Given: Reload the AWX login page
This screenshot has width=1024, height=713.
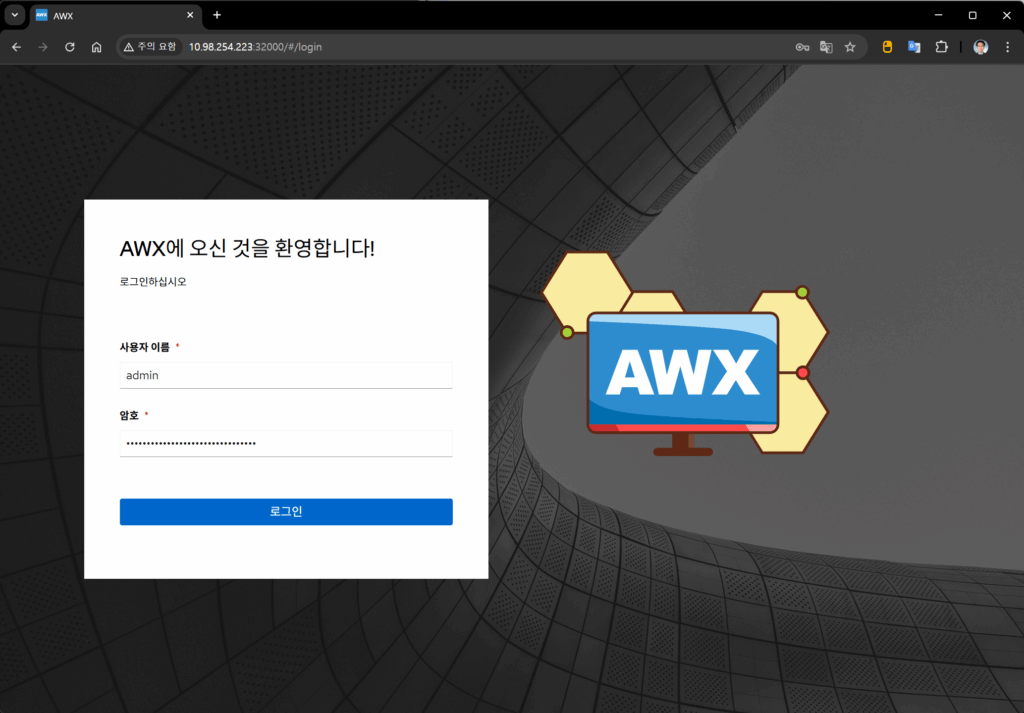Looking at the screenshot, I should [x=70, y=47].
